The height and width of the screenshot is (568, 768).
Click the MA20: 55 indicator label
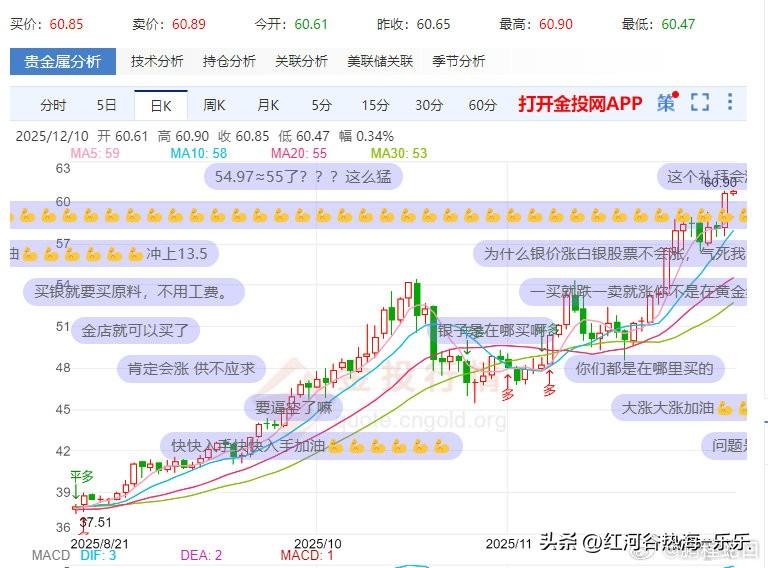299,153
